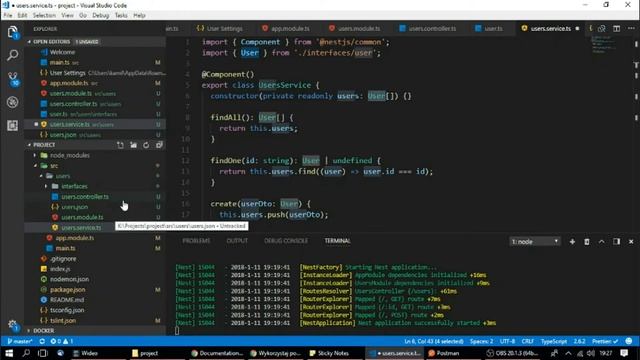The height and width of the screenshot is (360, 640).
Task: Open Windows Task View
Action: [x=42, y=353]
